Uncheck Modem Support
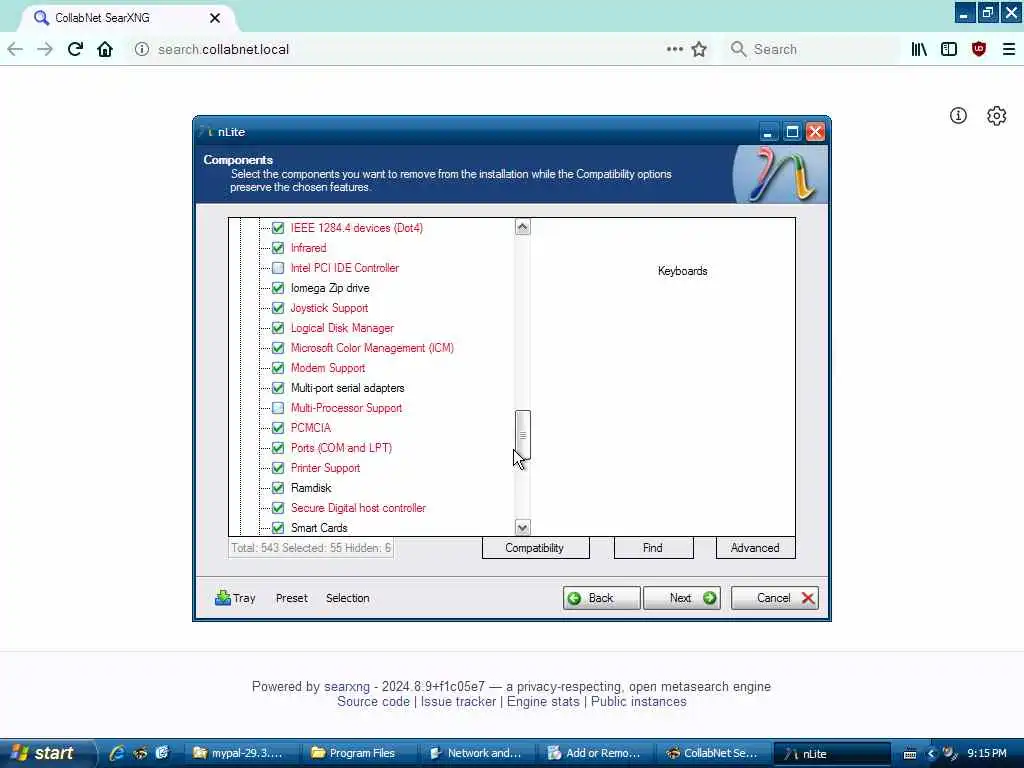This screenshot has width=1024, height=768. pyautogui.click(x=278, y=368)
